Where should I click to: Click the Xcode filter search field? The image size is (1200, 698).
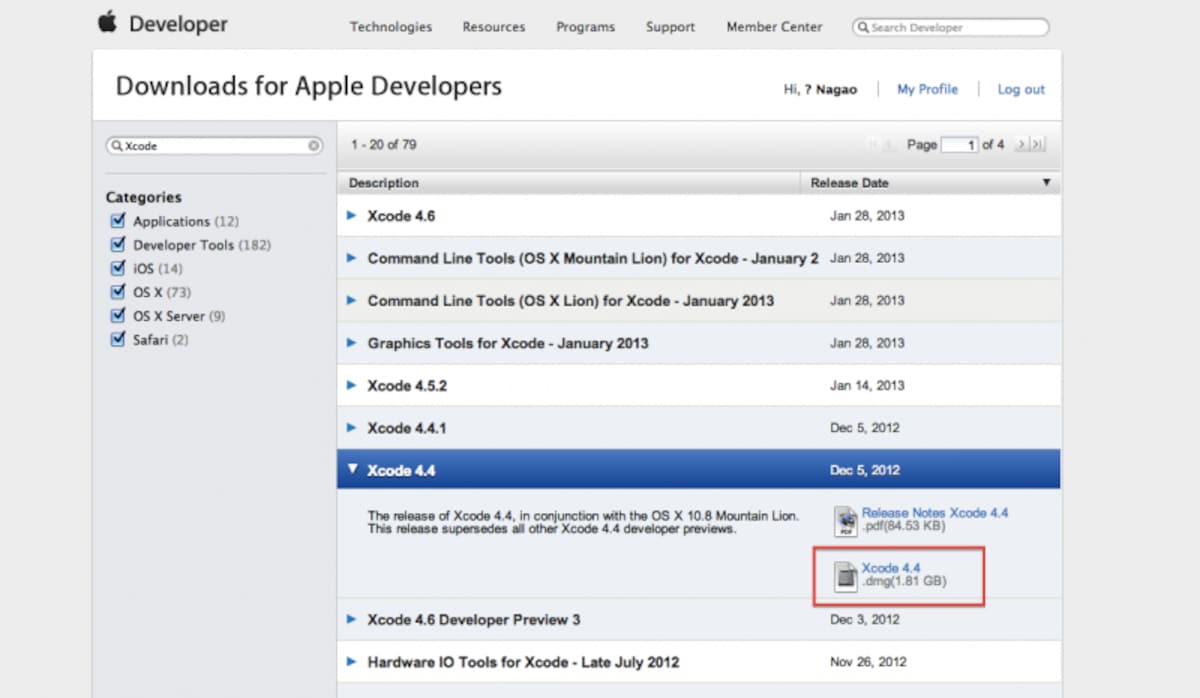[215, 146]
